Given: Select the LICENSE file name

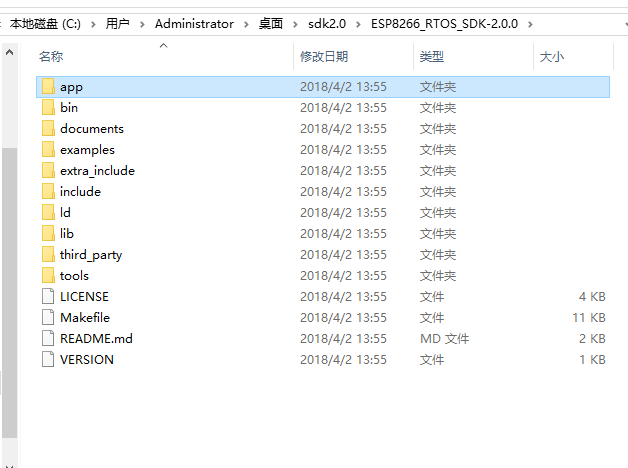Looking at the screenshot, I should tap(84, 297).
